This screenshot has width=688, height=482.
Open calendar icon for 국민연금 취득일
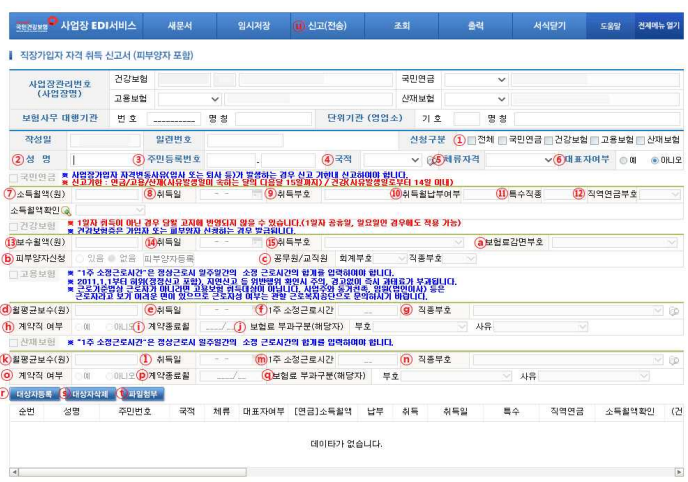pos(257,194)
